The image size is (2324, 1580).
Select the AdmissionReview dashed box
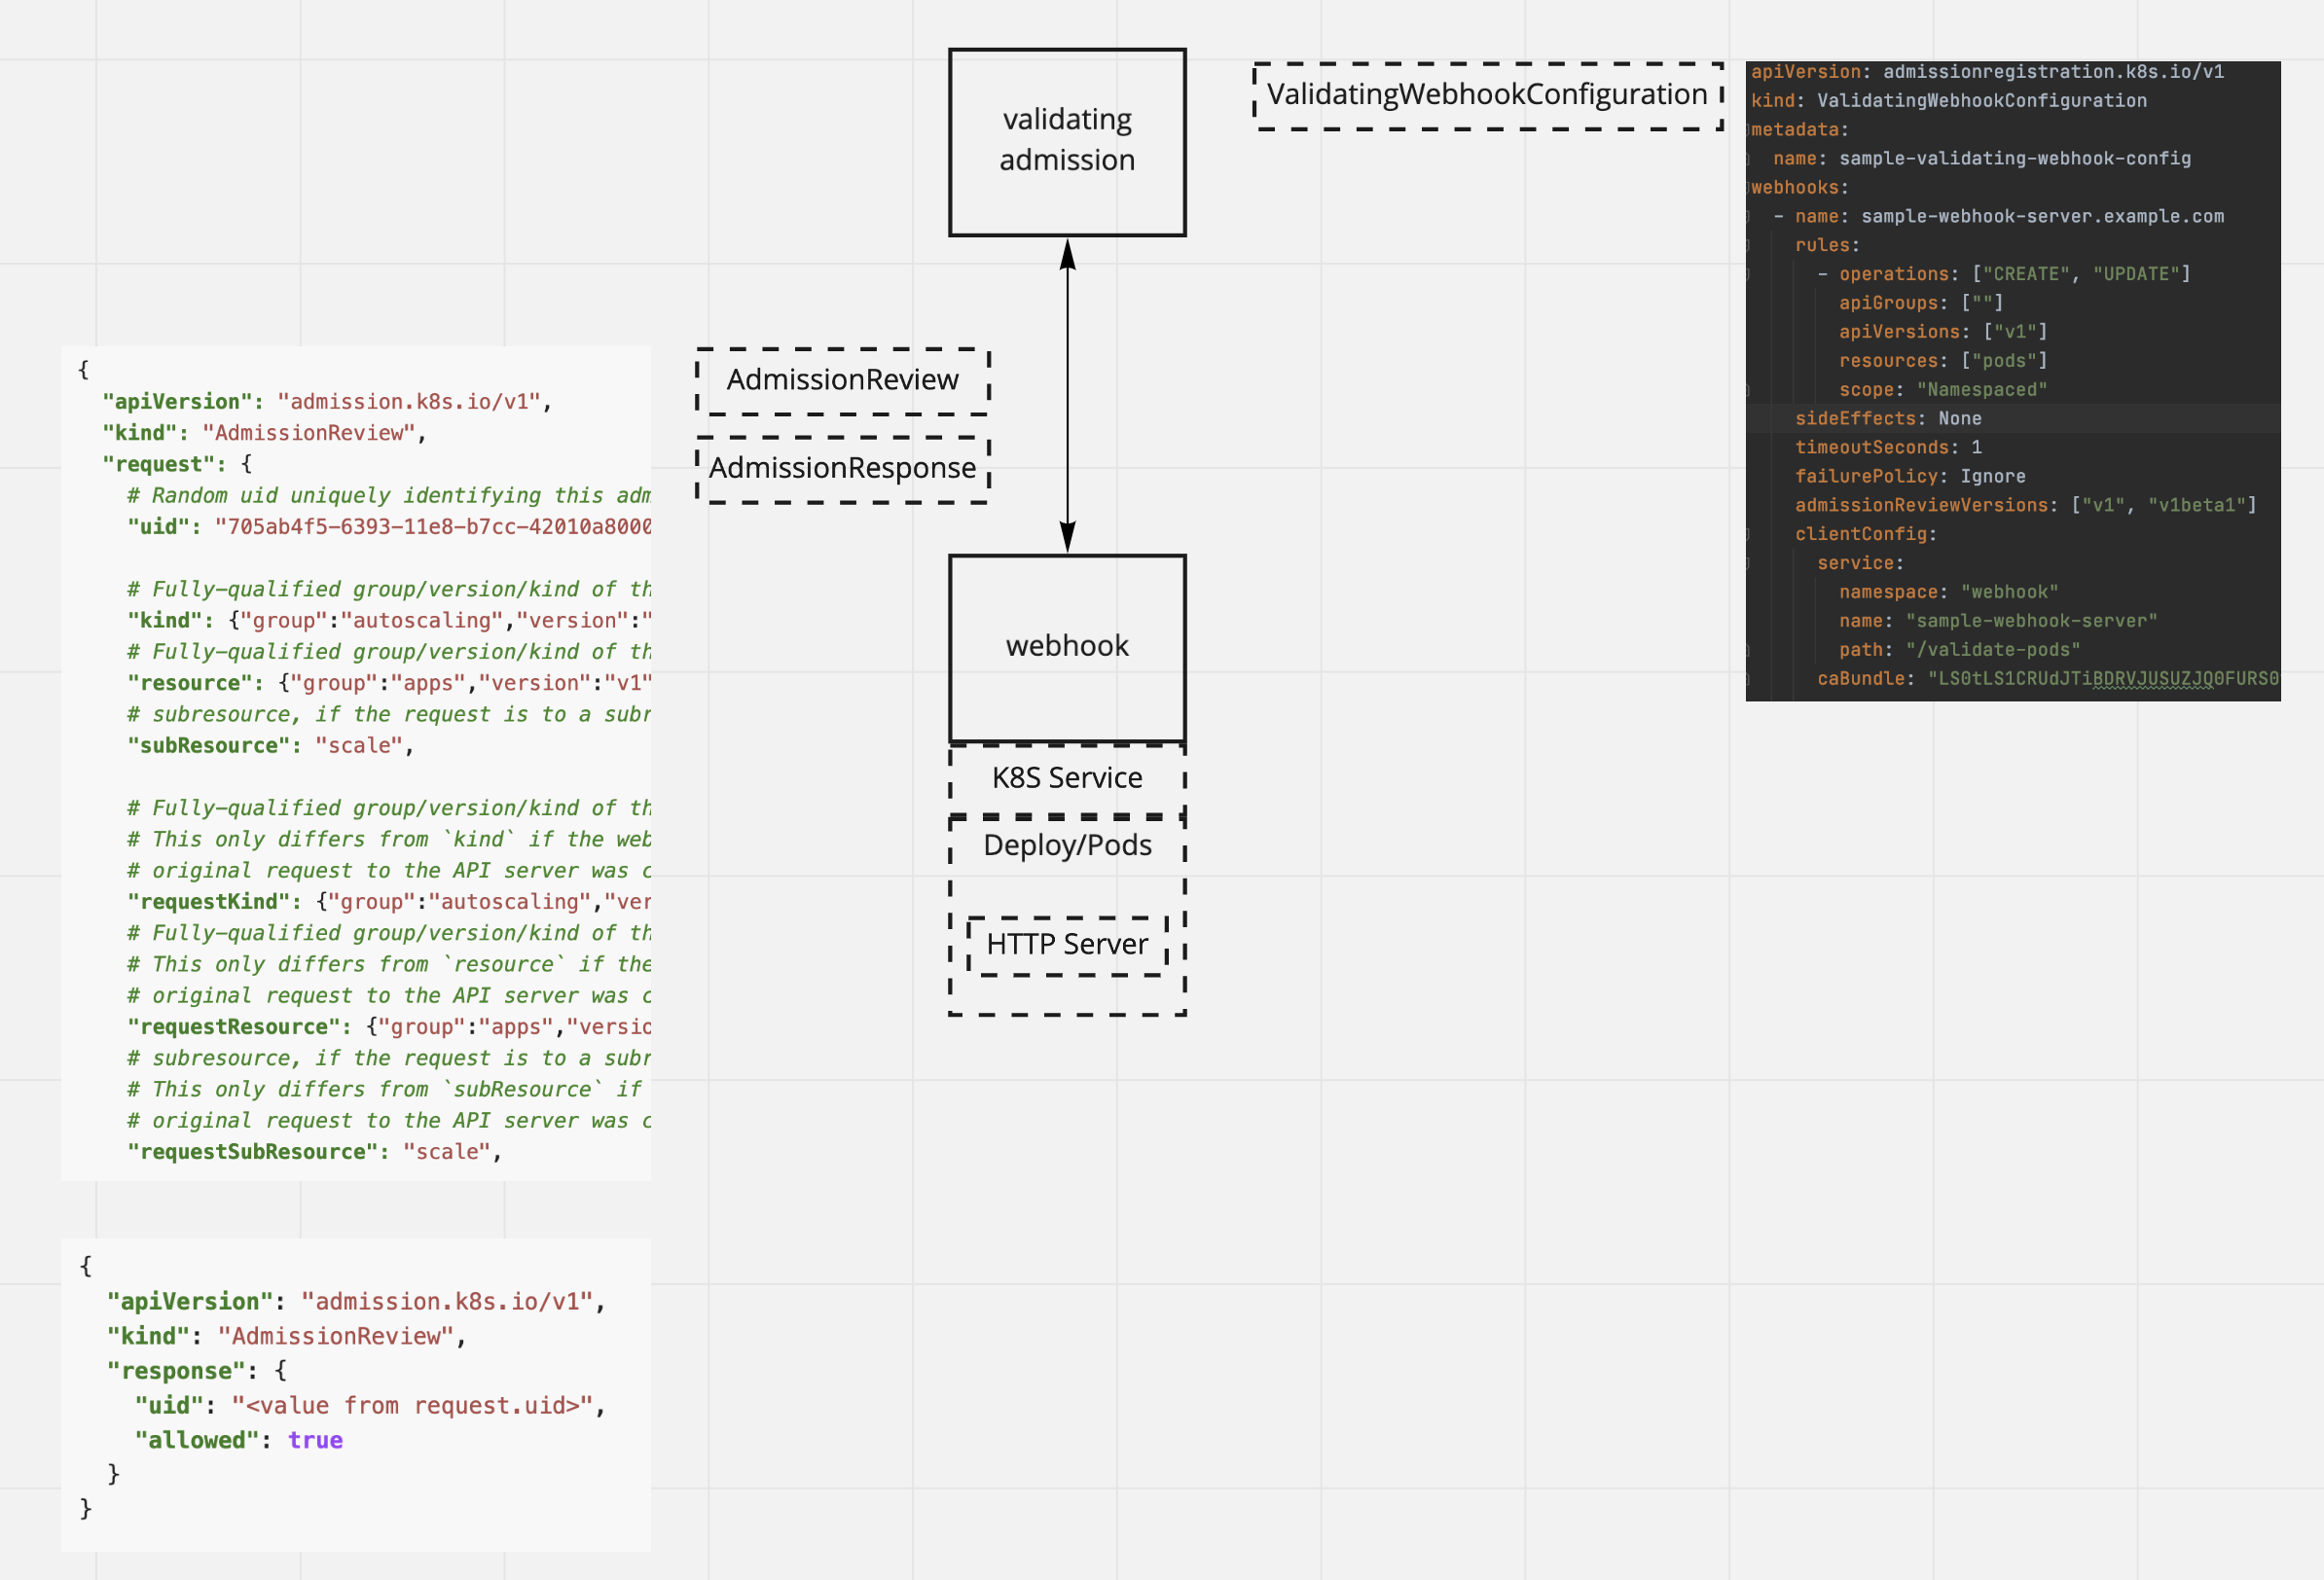[842, 381]
